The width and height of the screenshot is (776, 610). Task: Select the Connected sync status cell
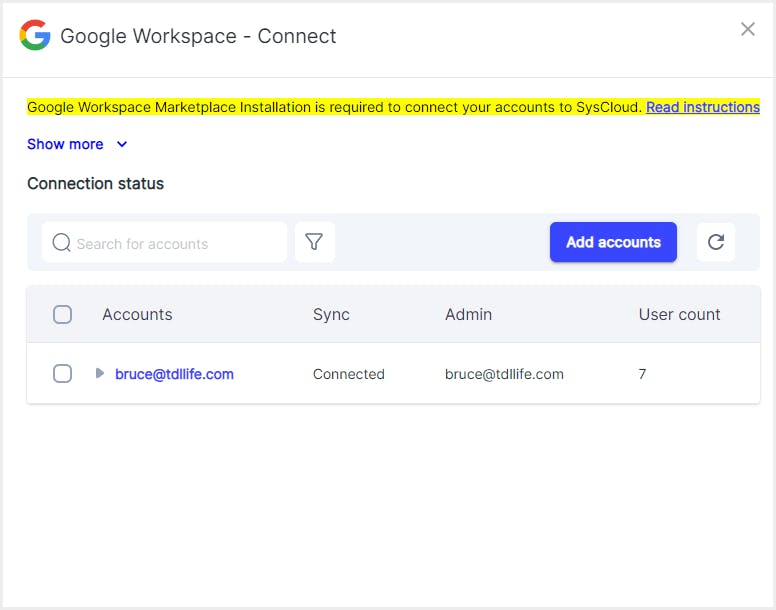[x=348, y=374]
